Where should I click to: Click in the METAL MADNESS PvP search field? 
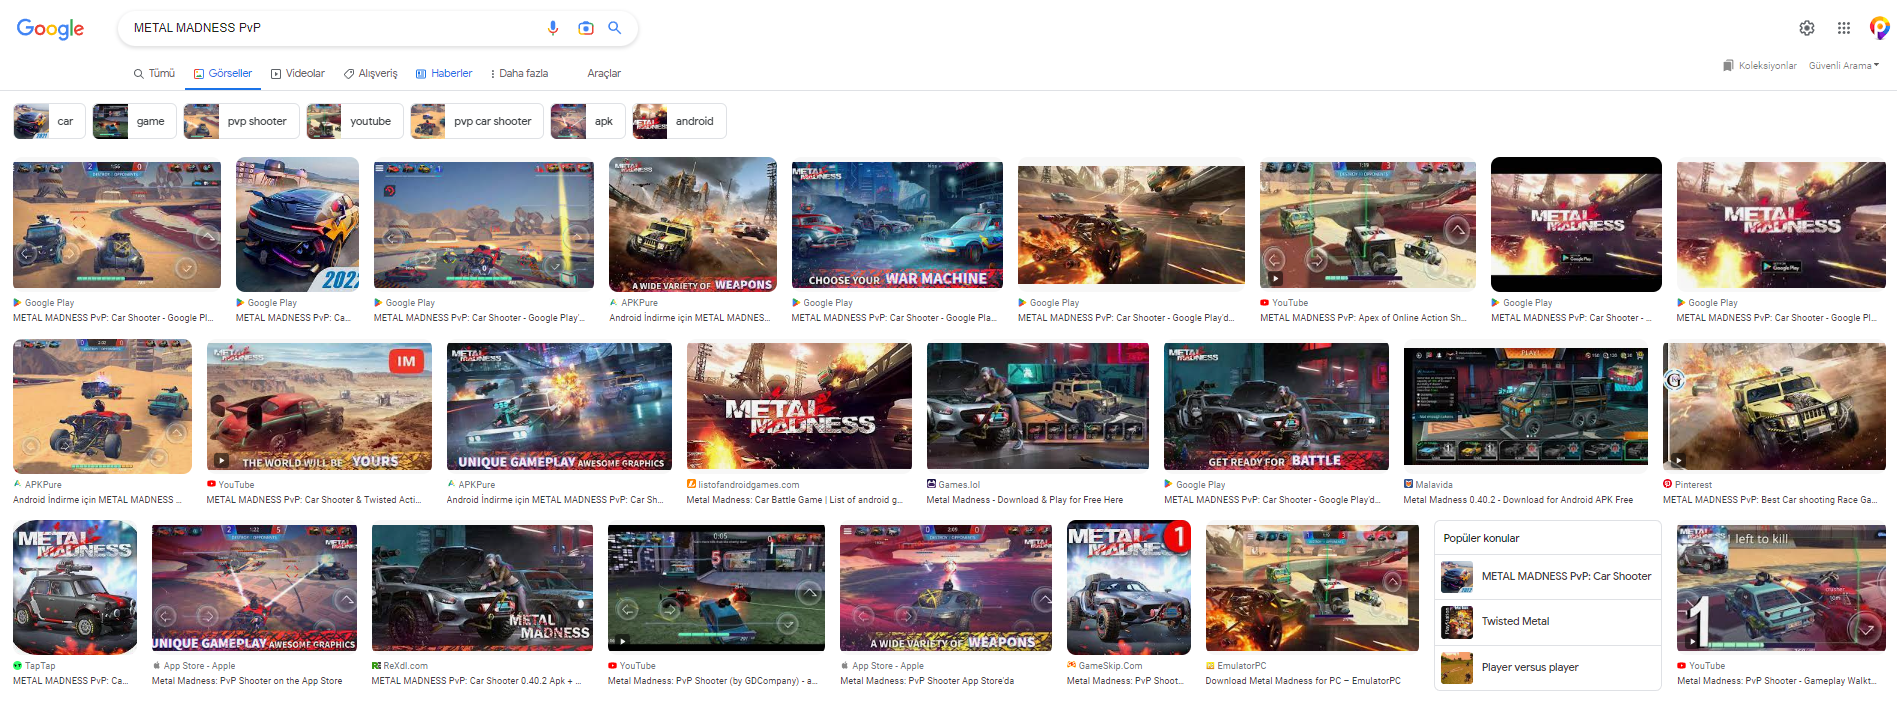[x=335, y=28]
